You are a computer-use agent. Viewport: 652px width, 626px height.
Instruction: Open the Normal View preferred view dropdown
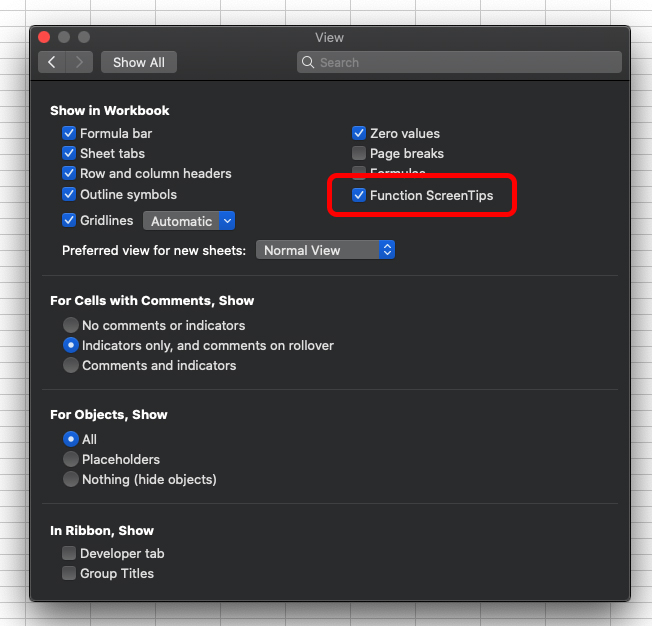tap(326, 250)
